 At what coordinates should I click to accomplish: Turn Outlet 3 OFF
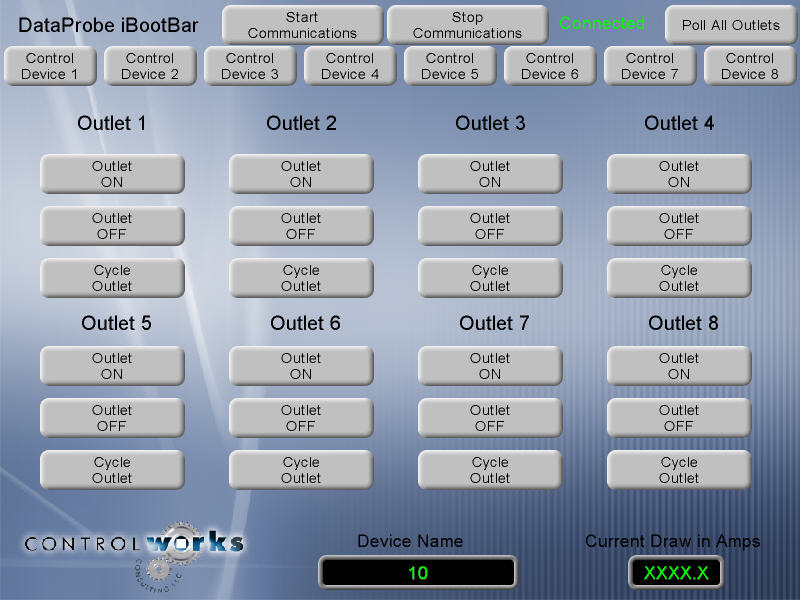point(490,226)
